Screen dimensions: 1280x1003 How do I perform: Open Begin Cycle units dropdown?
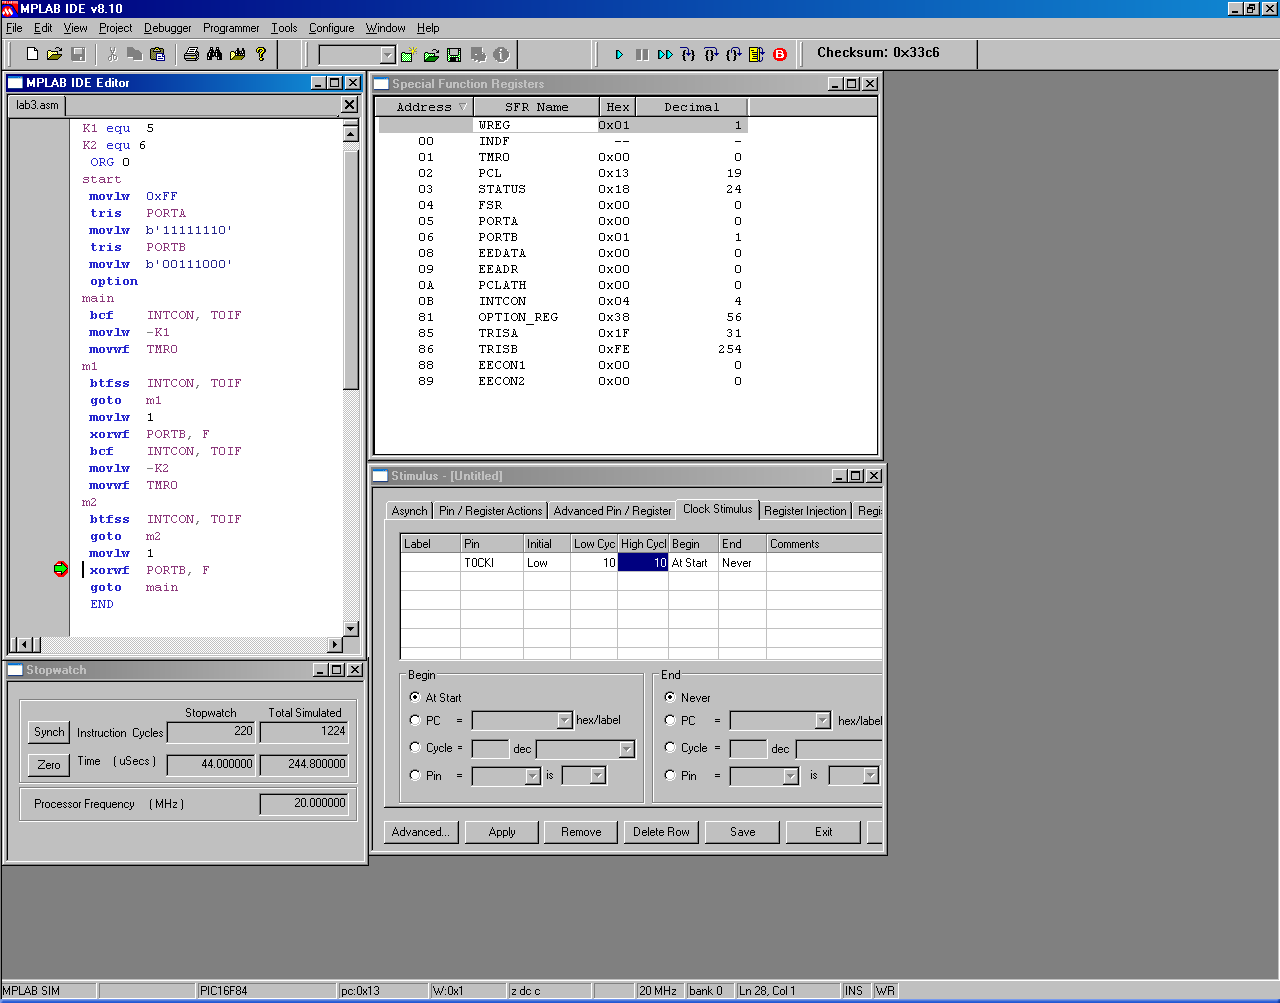[626, 748]
